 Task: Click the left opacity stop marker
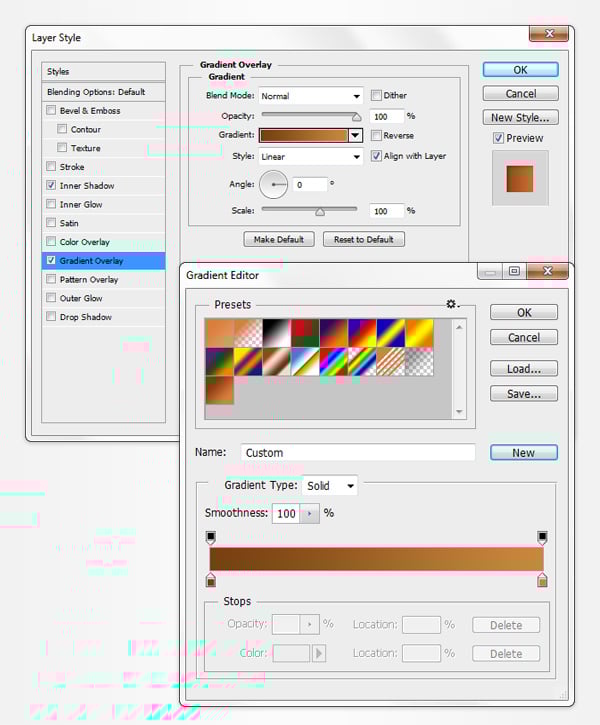pos(211,538)
